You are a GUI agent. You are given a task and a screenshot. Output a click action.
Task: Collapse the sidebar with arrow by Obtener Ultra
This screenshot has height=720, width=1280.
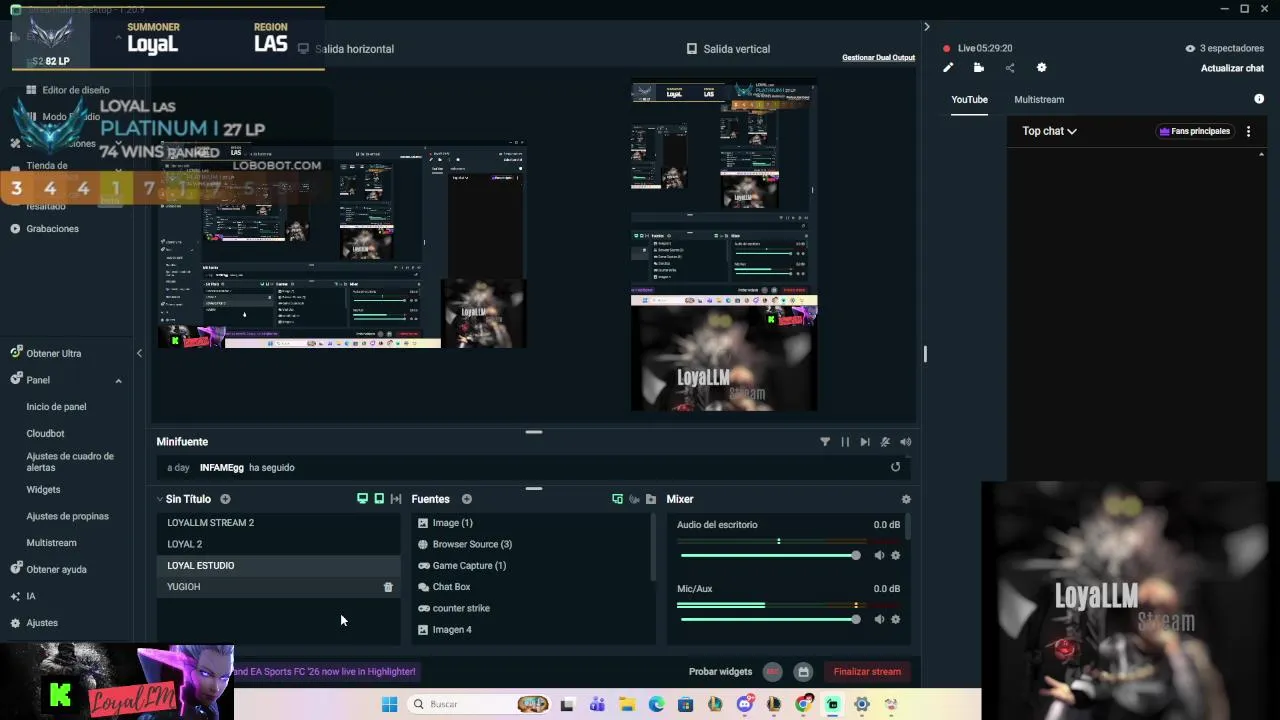[x=139, y=353]
